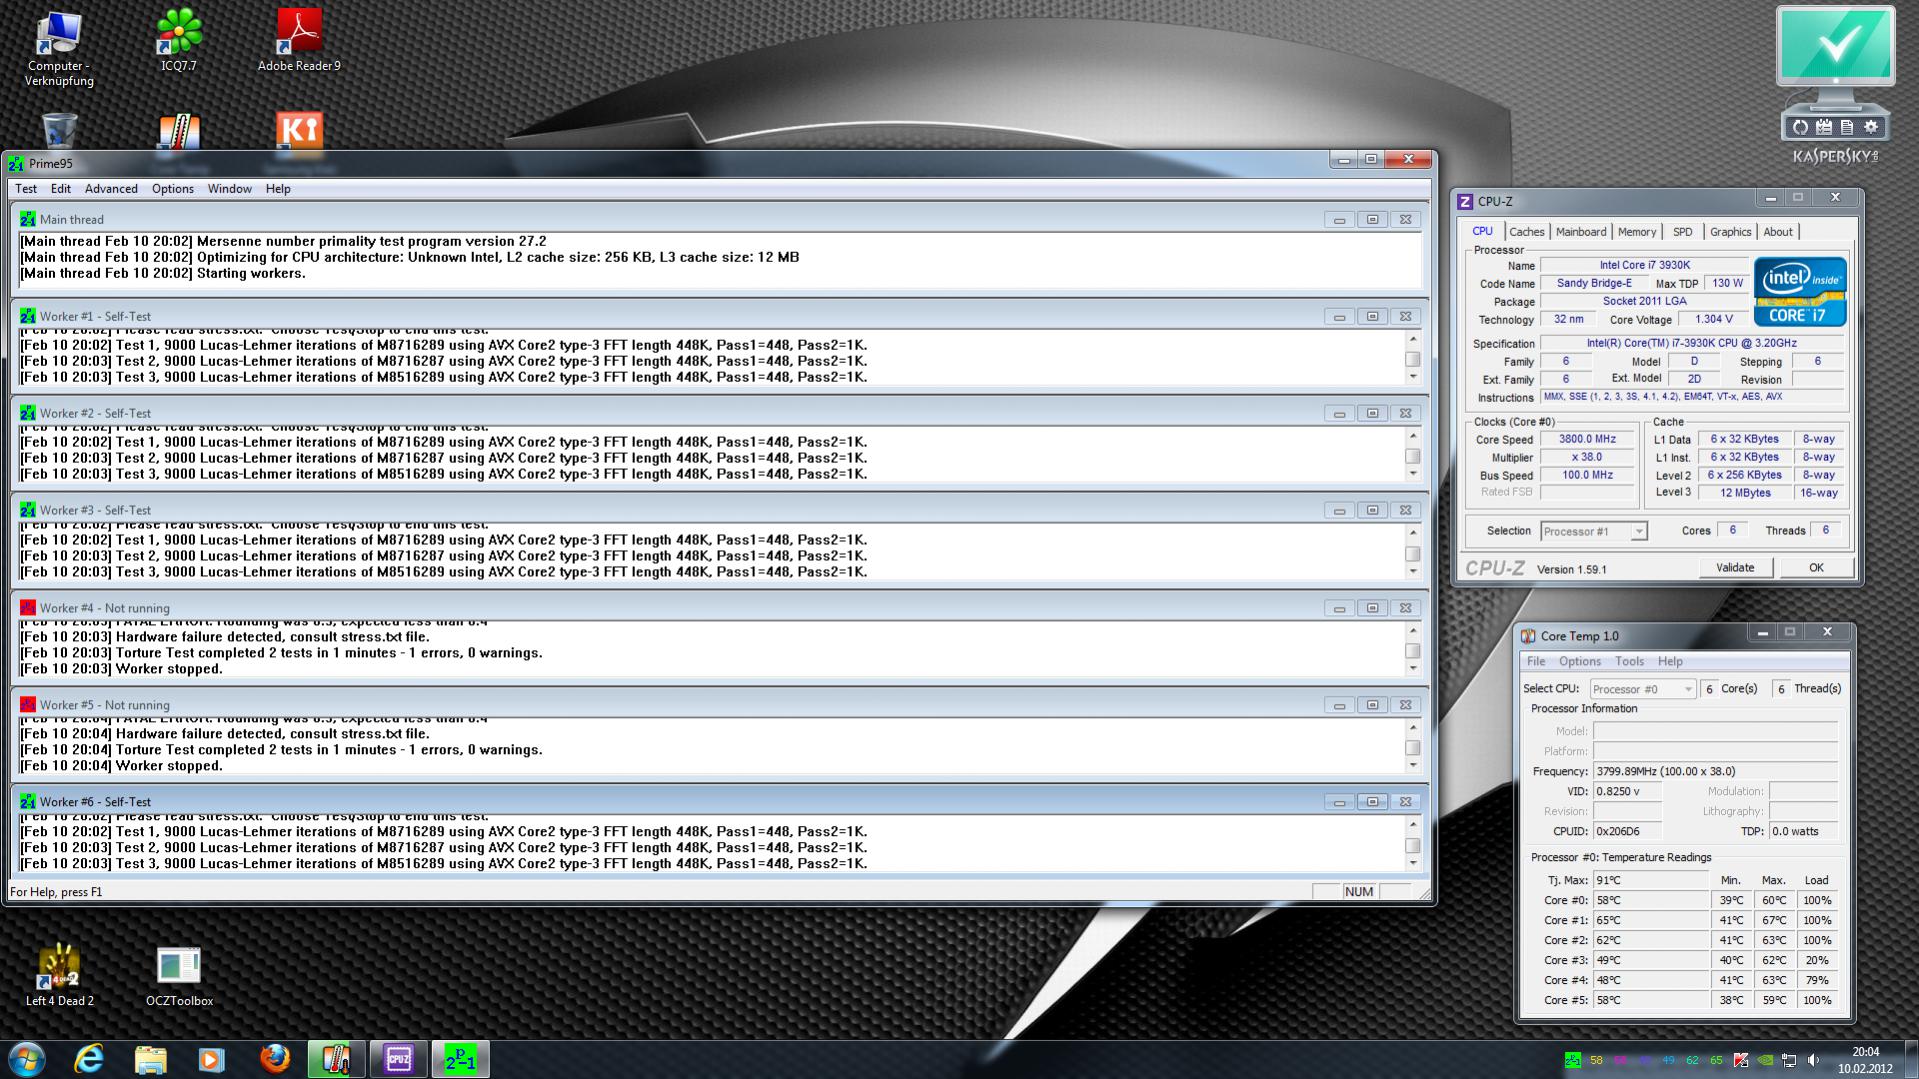Open Windows Media Player from the taskbar
Image resolution: width=1919 pixels, height=1079 pixels.
coord(212,1059)
